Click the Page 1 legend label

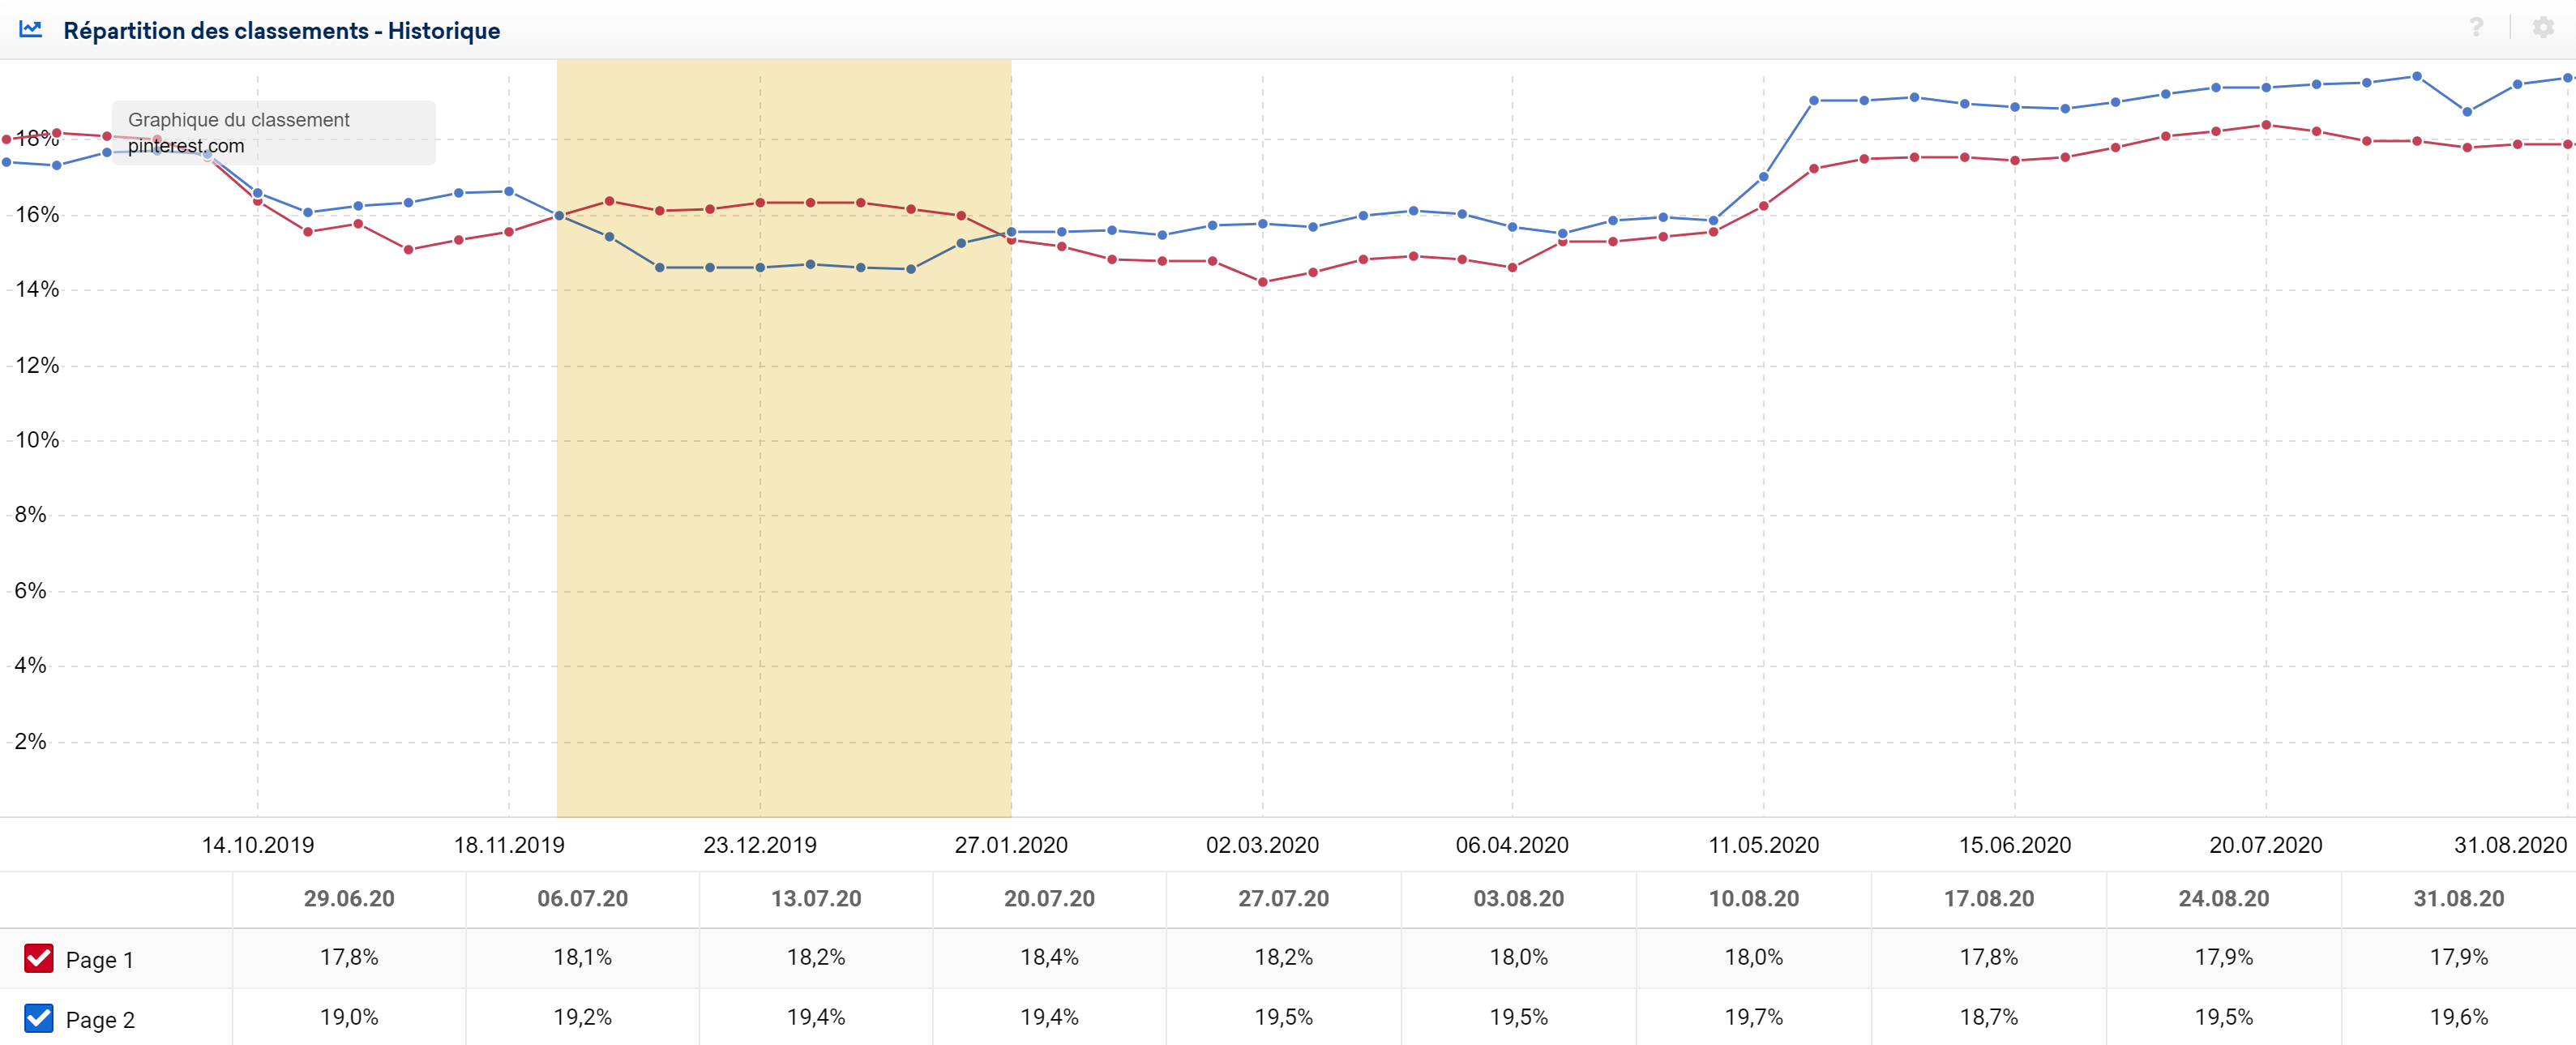click(x=99, y=960)
